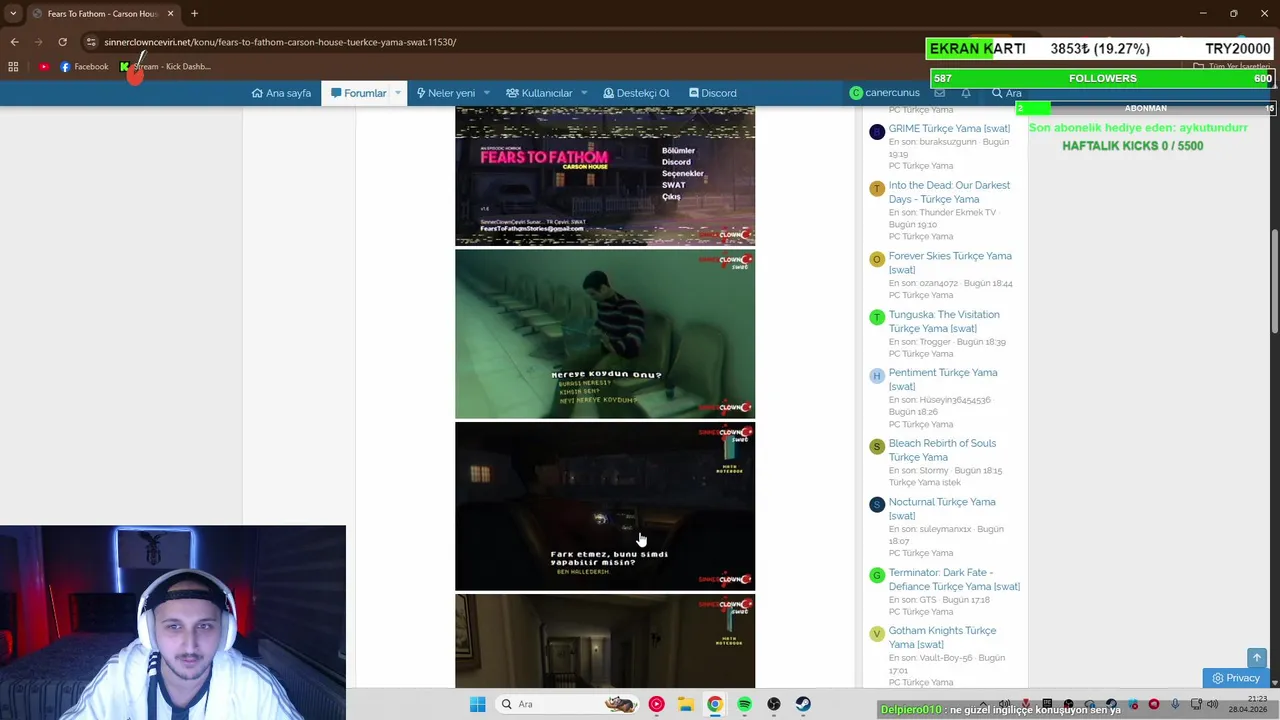
Task: Click the 'Bugün 18:44' timestamp under Forever Skies
Action: (x=988, y=283)
